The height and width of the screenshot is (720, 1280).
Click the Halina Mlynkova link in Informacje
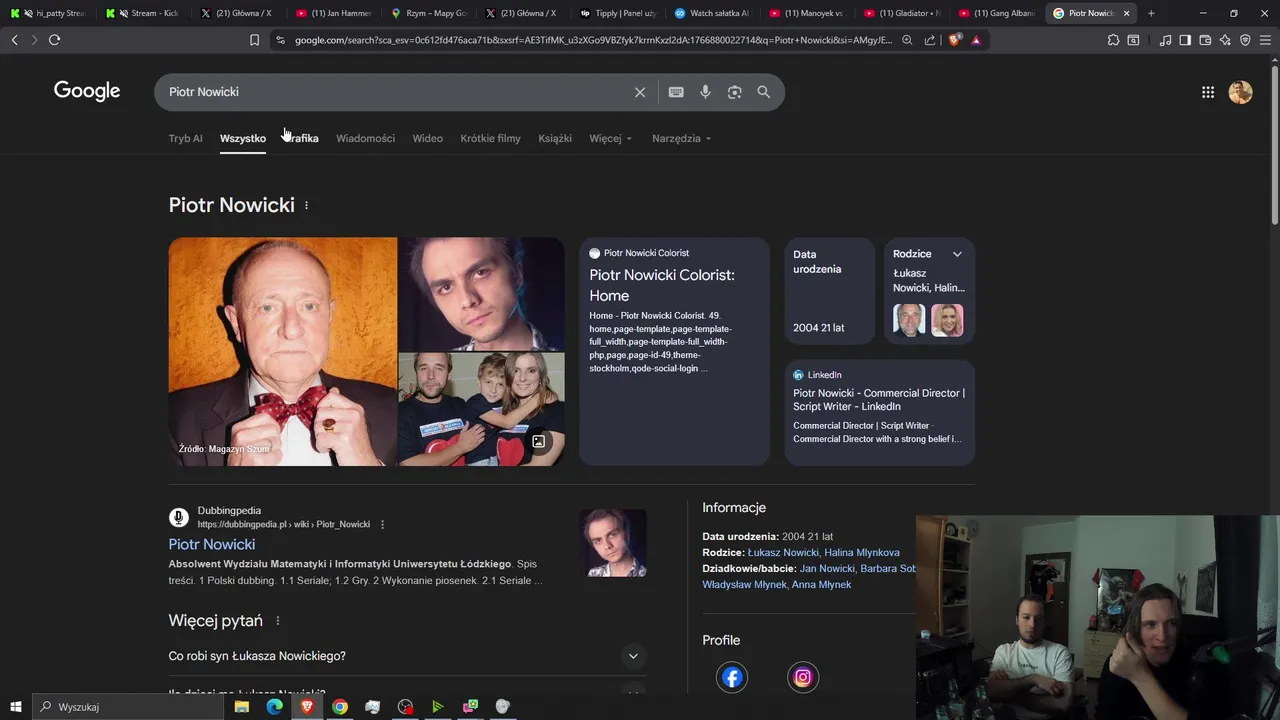tap(862, 552)
